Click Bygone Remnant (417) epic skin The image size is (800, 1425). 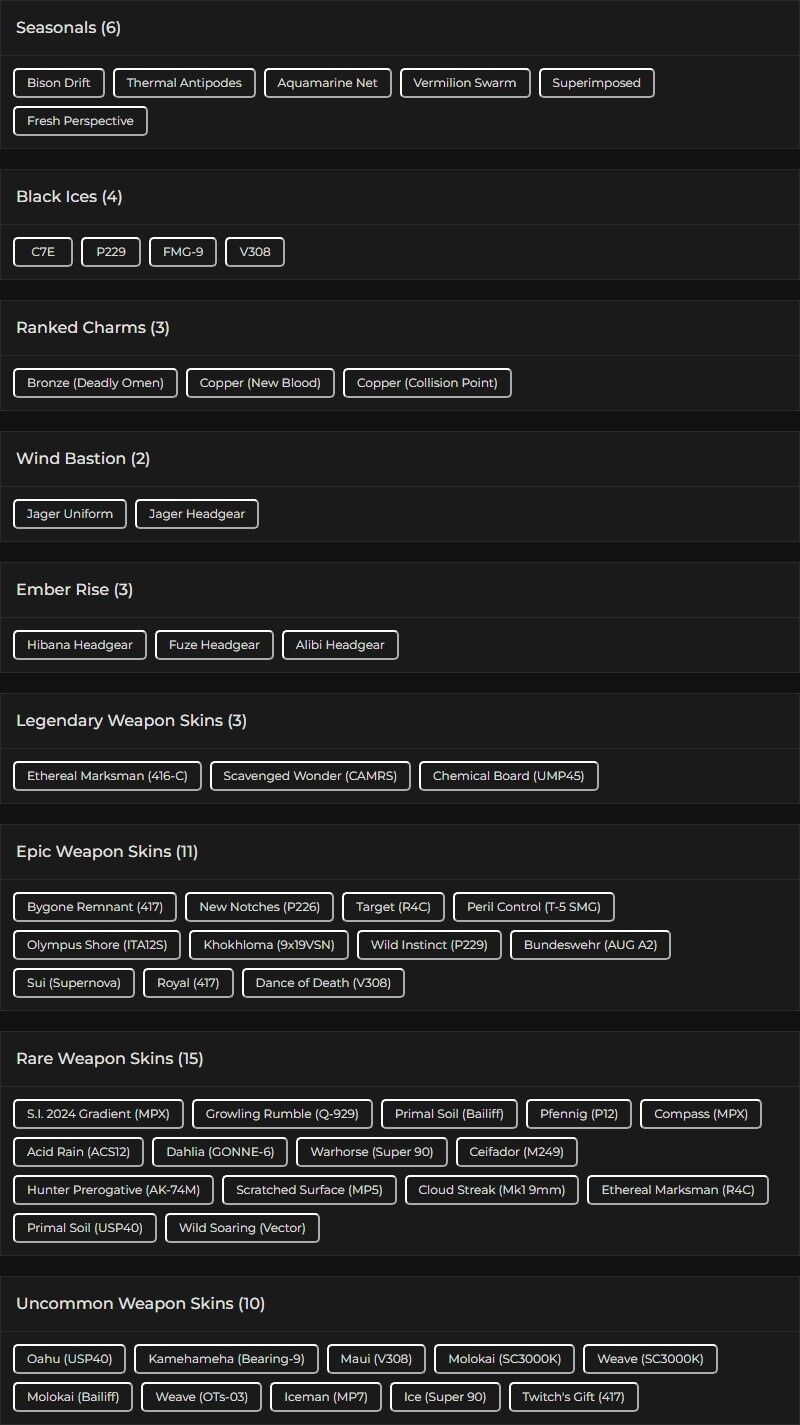95,907
